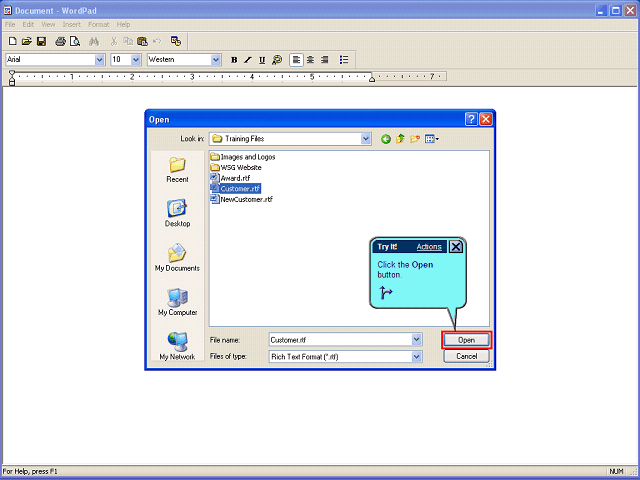Close the Try It instruction bubble
Screen dimensions: 640x480
pyautogui.click(x=456, y=247)
